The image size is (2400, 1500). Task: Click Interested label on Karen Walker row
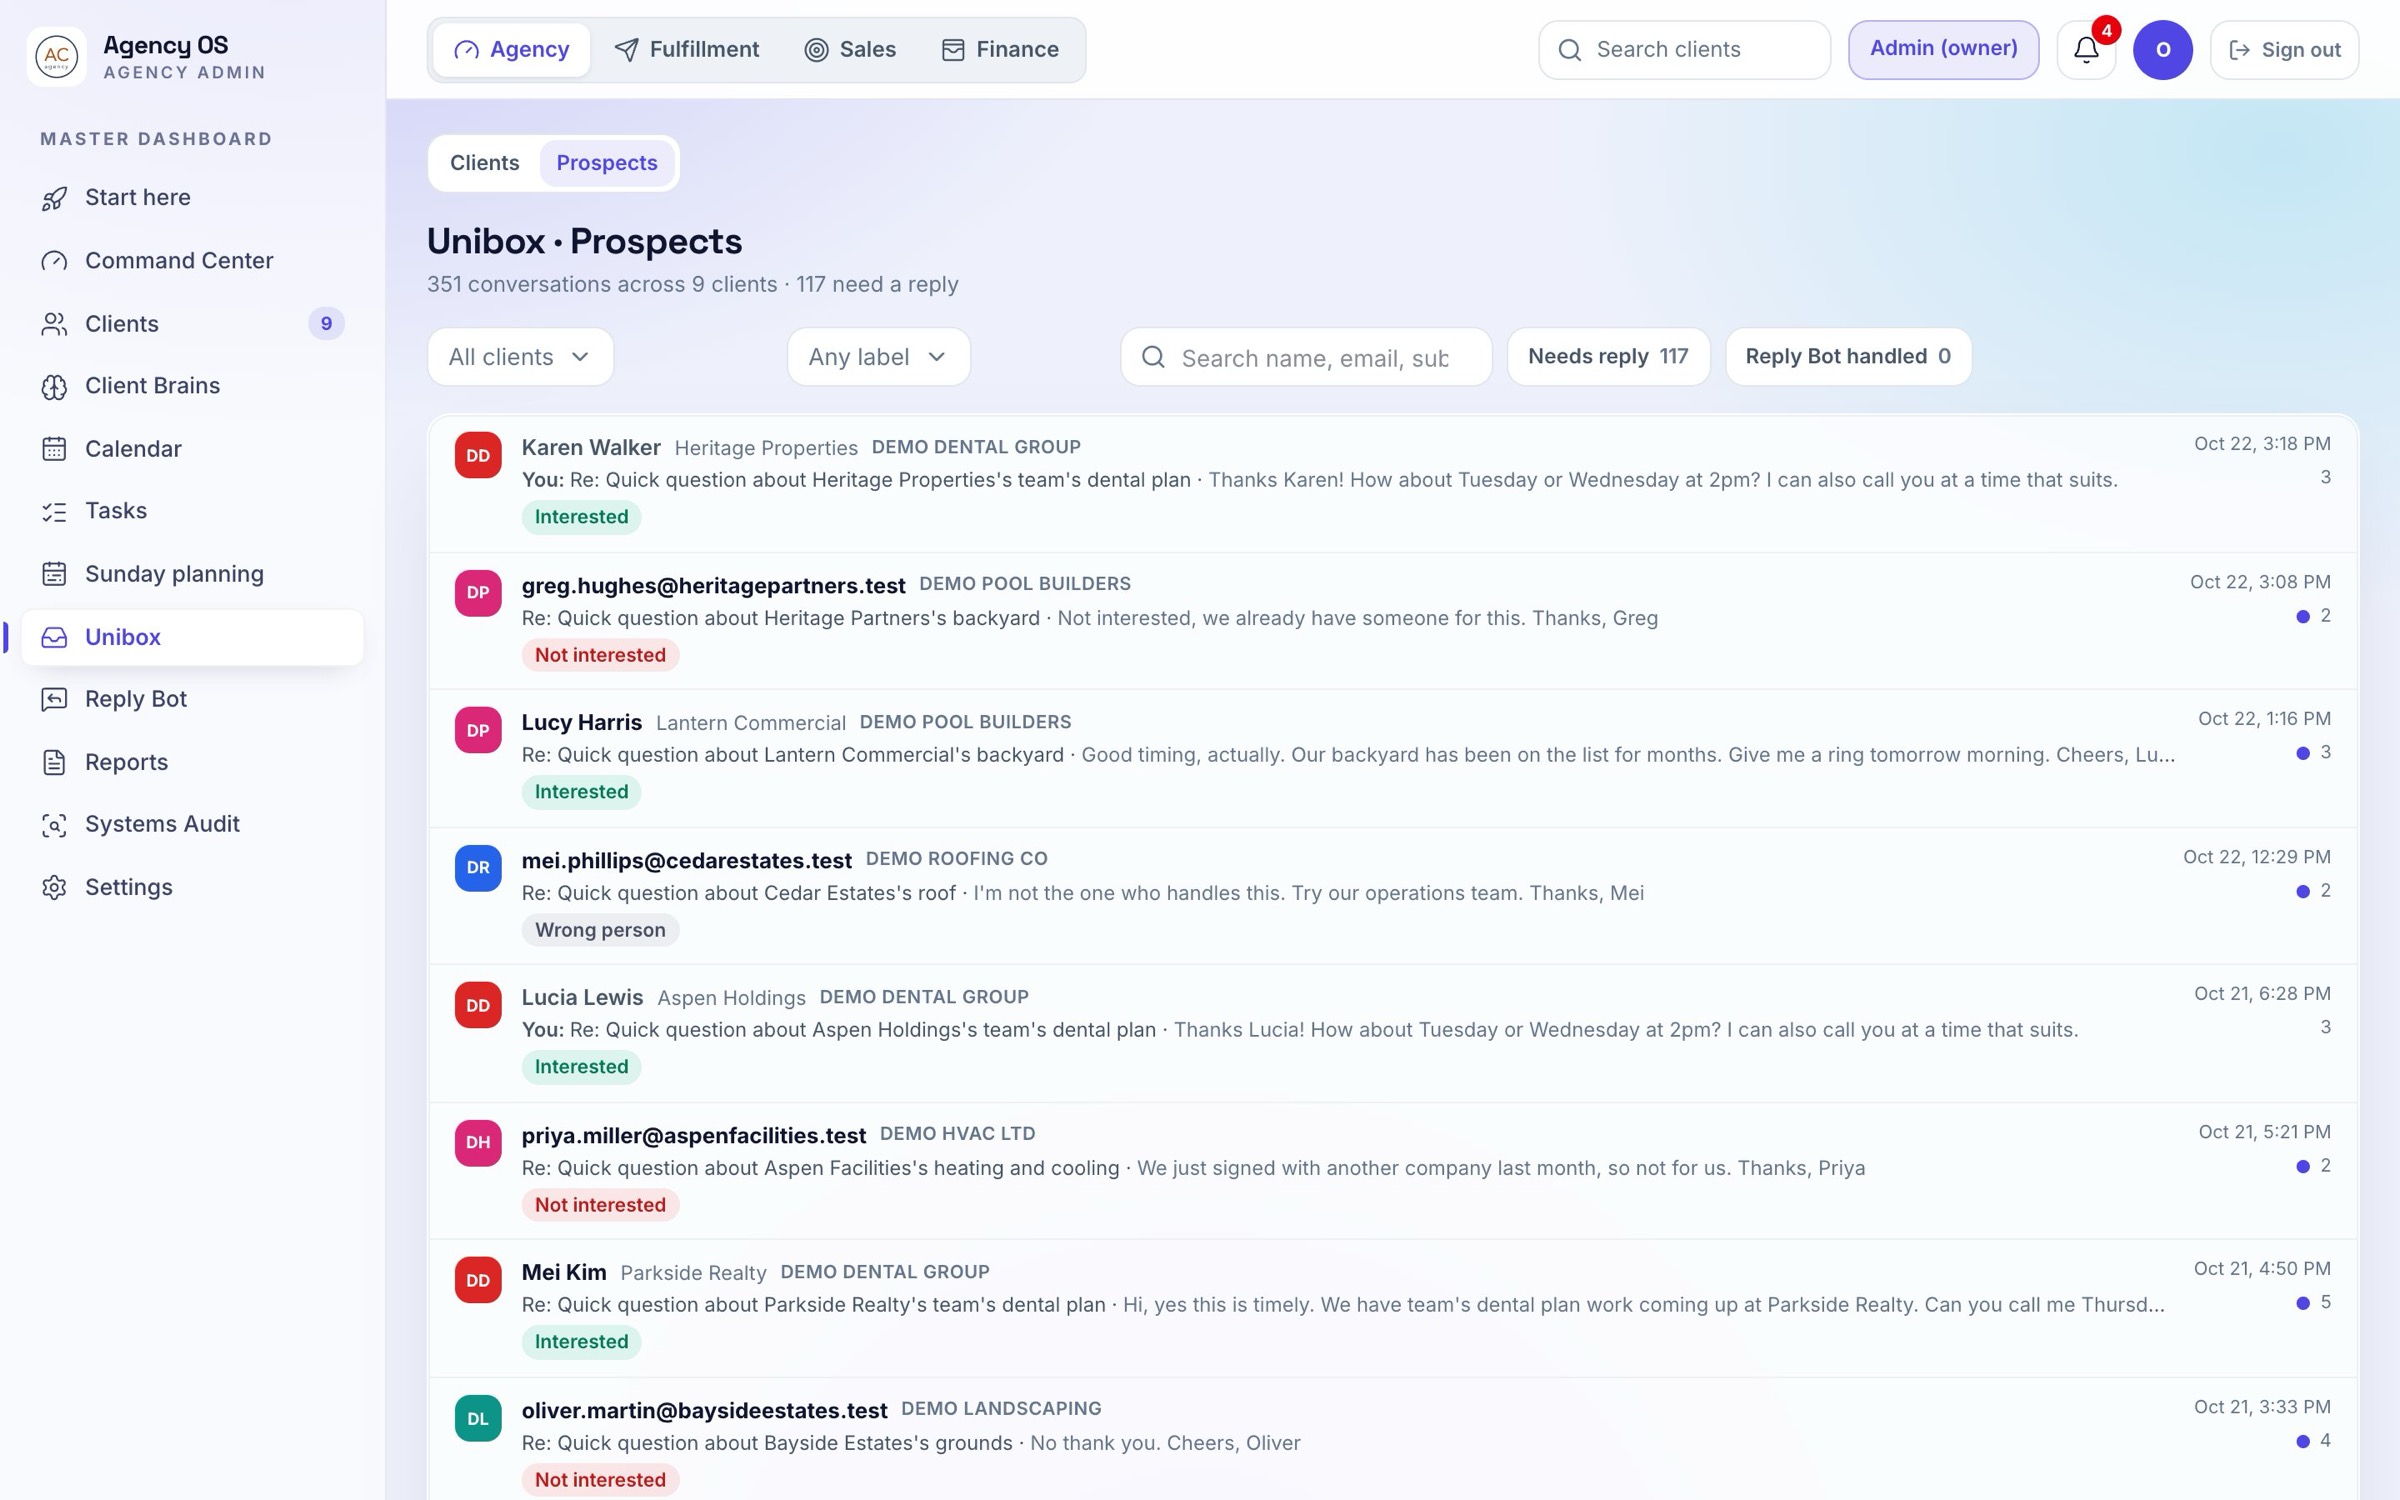(x=581, y=517)
